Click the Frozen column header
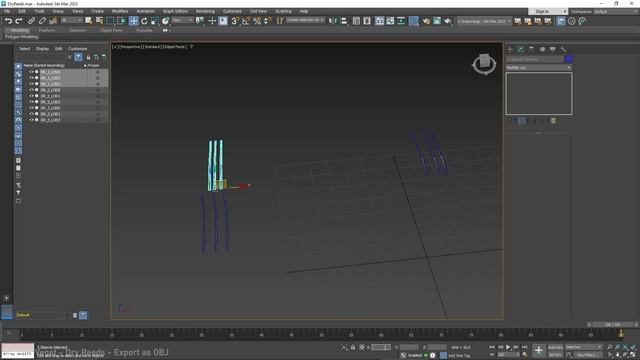 point(93,65)
